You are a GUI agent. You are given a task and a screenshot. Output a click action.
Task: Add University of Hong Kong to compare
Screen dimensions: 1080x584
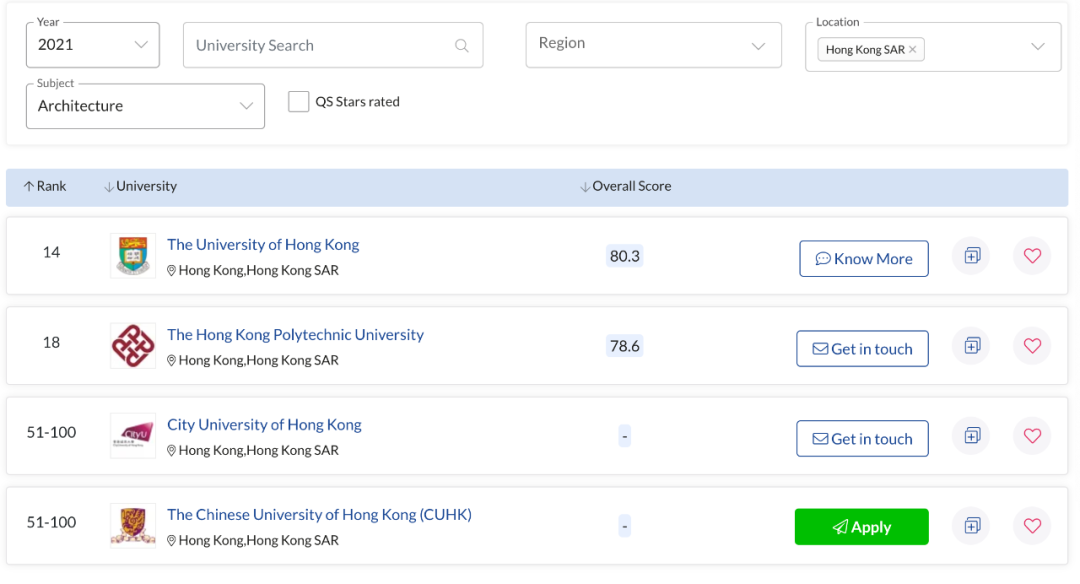tap(971, 256)
